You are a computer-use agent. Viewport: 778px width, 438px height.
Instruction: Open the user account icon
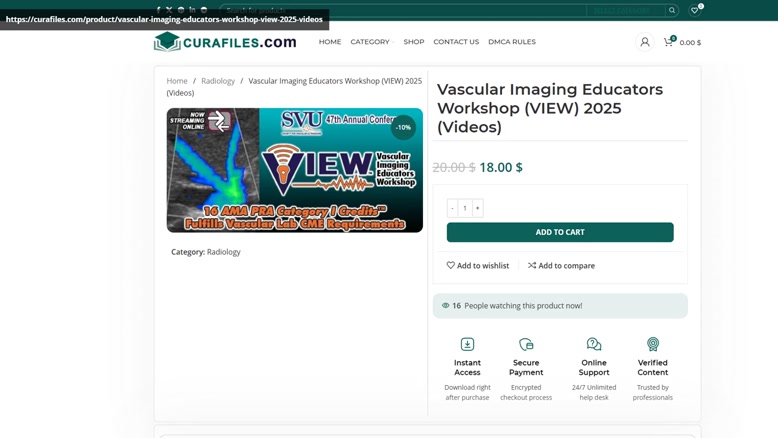click(645, 42)
